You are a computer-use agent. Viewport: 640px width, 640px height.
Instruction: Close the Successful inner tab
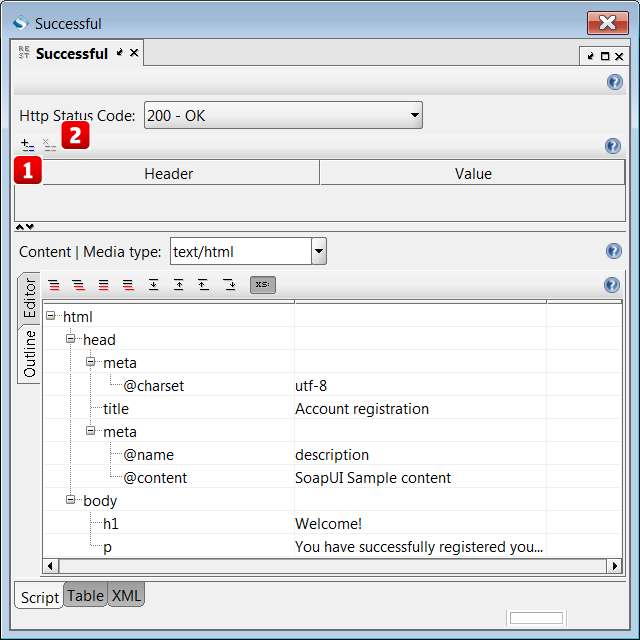pos(134,53)
